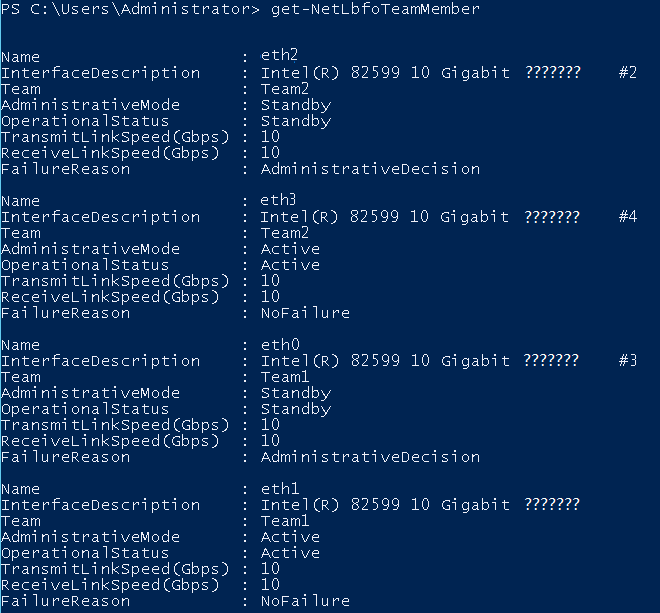This screenshot has height=613, width=660.
Task: Click eth2's AdministrativeDecision failure reason
Action: (x=370, y=169)
